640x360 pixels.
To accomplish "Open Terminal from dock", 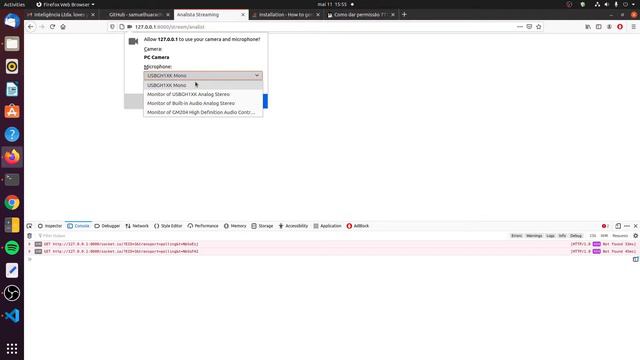I will point(12,180).
